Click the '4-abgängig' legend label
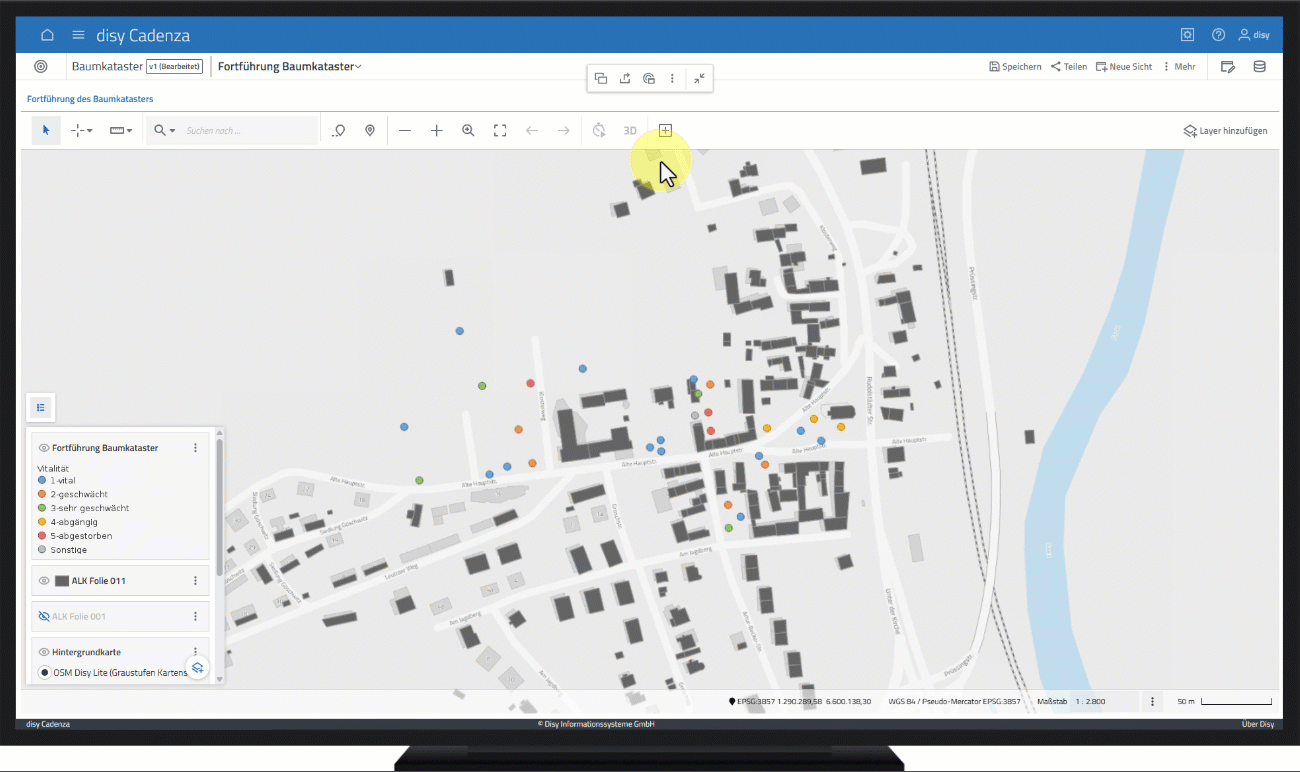 (x=74, y=522)
